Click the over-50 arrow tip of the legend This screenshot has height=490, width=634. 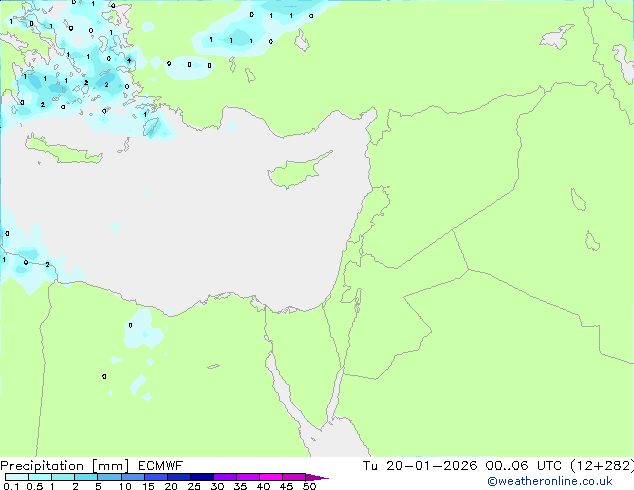coord(317,477)
